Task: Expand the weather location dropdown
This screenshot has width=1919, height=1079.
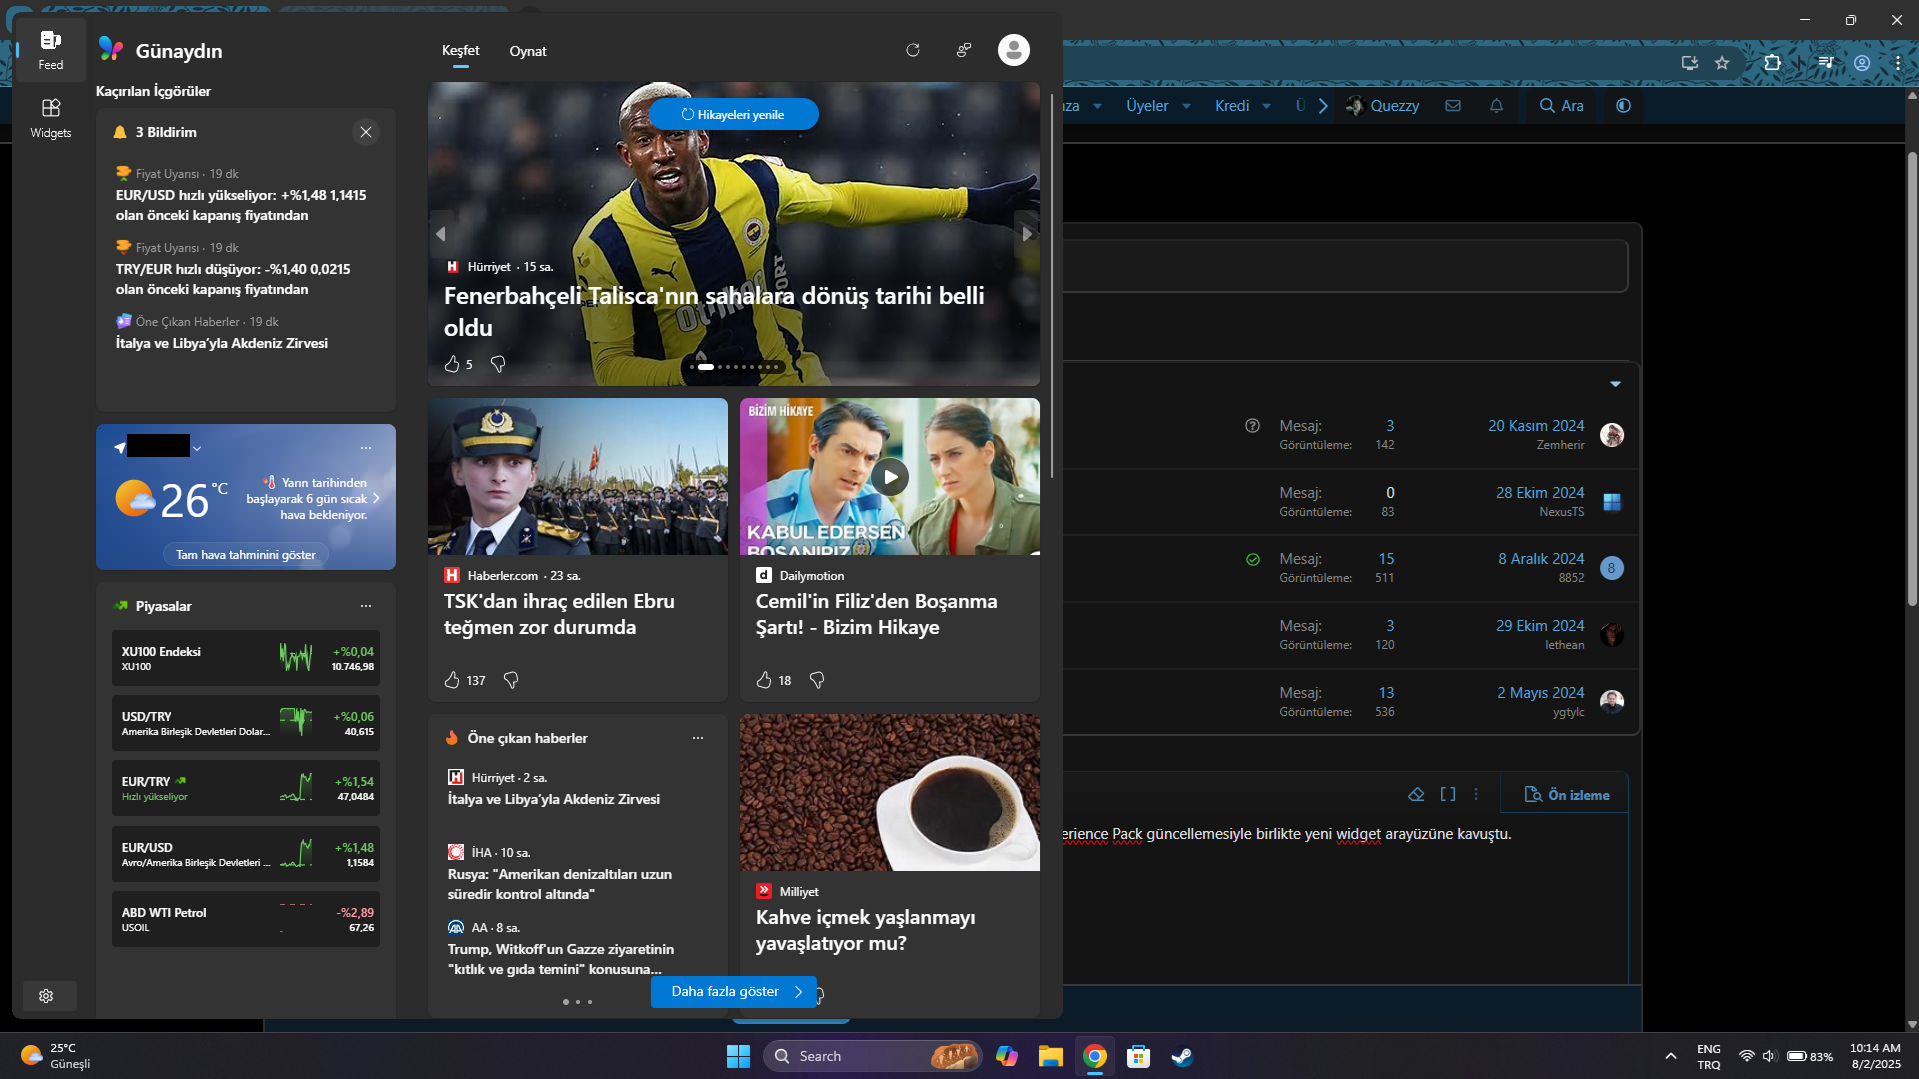Action: point(197,448)
